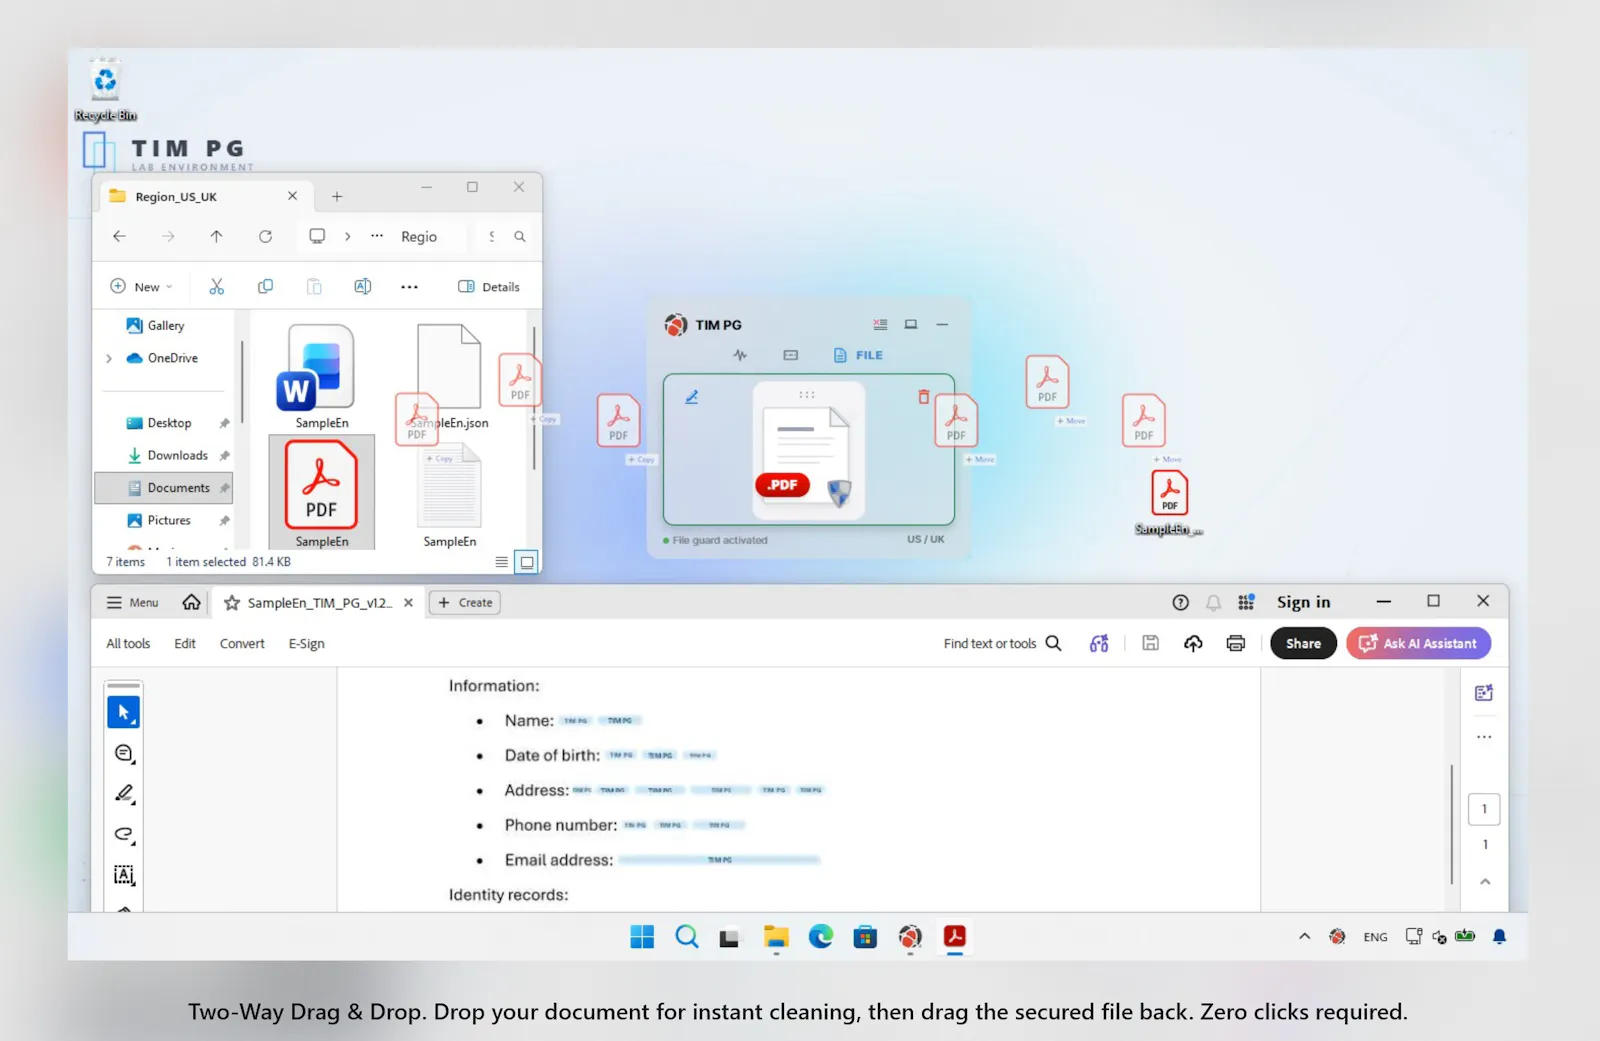1600x1041 pixels.
Task: Toggle the Details pane in File Explorer
Action: coord(489,287)
